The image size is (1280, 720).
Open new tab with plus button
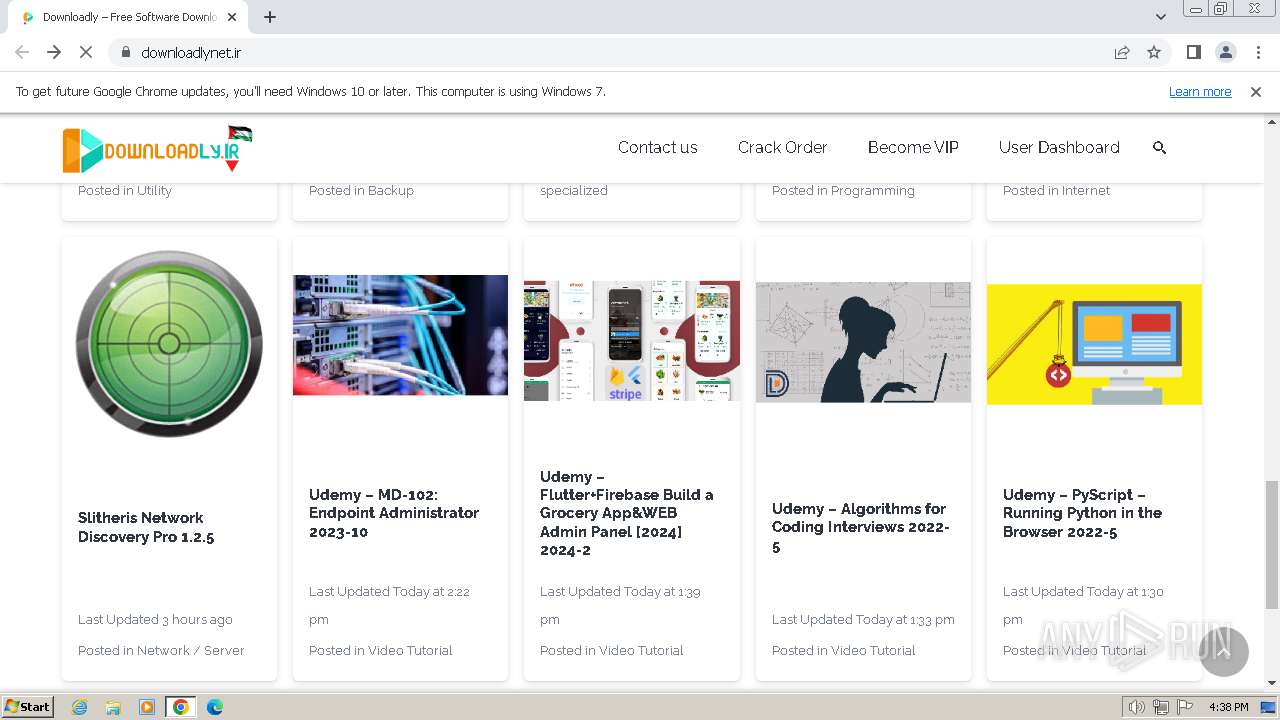point(270,17)
